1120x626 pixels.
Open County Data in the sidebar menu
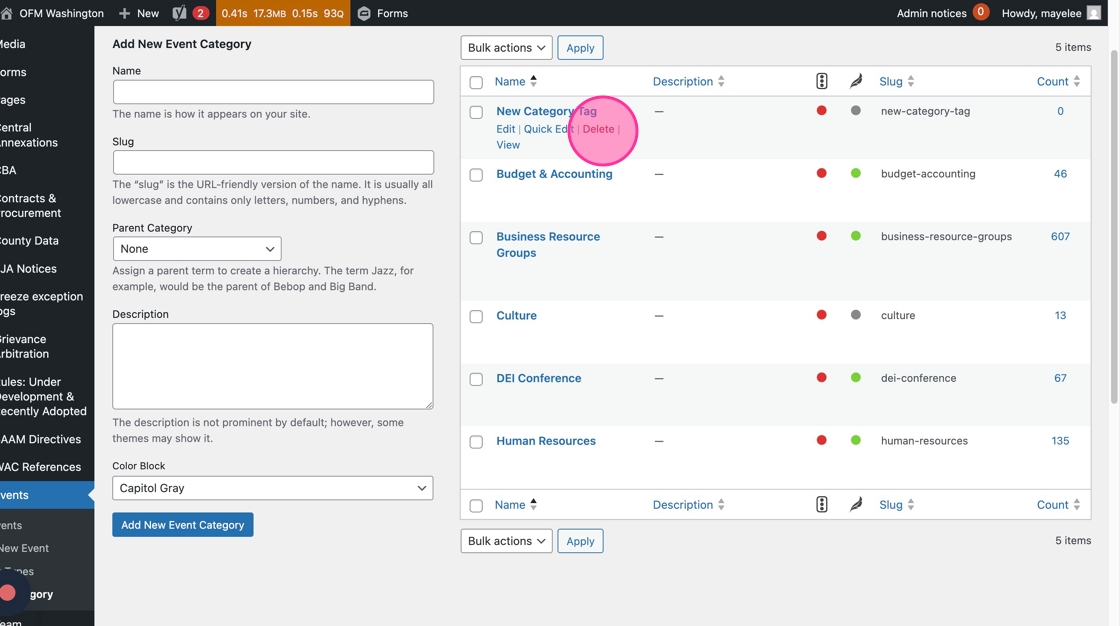coord(29,241)
